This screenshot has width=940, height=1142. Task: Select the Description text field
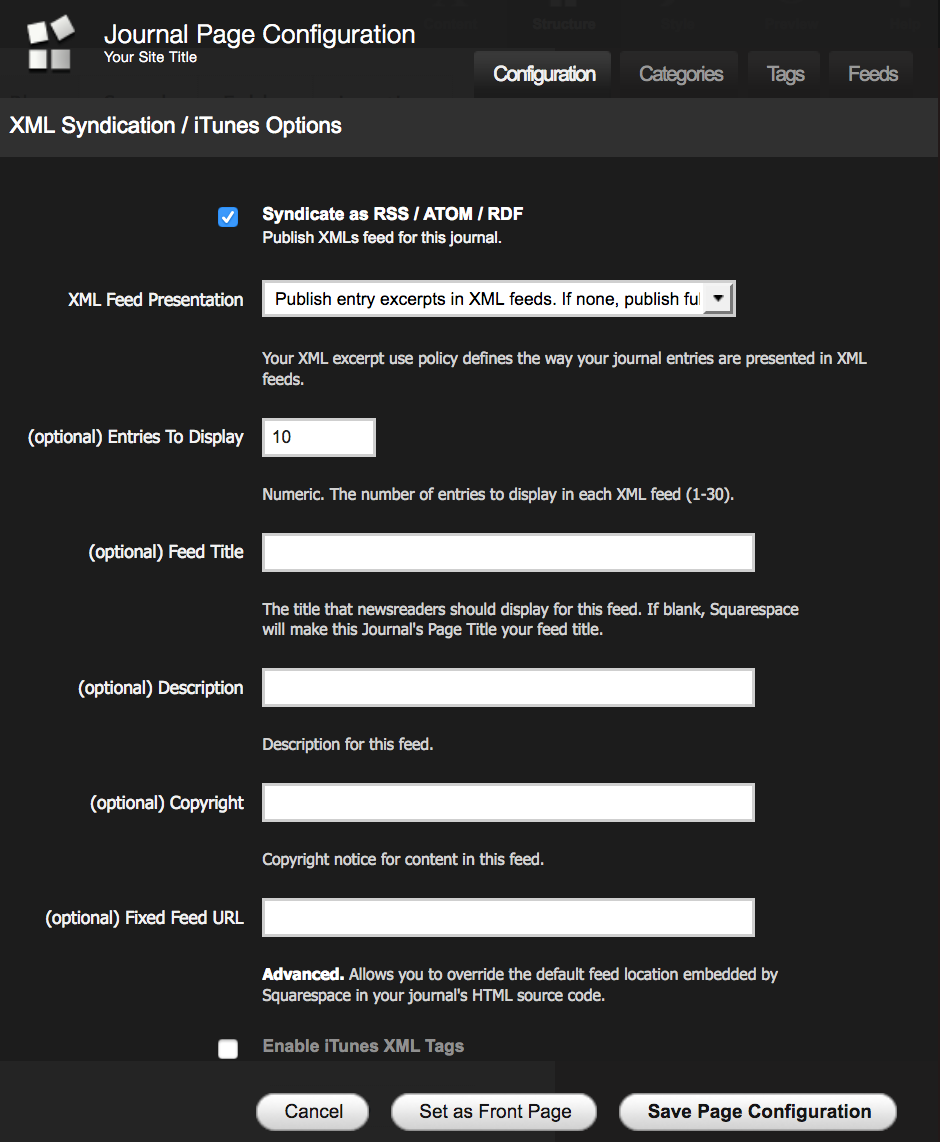click(508, 688)
